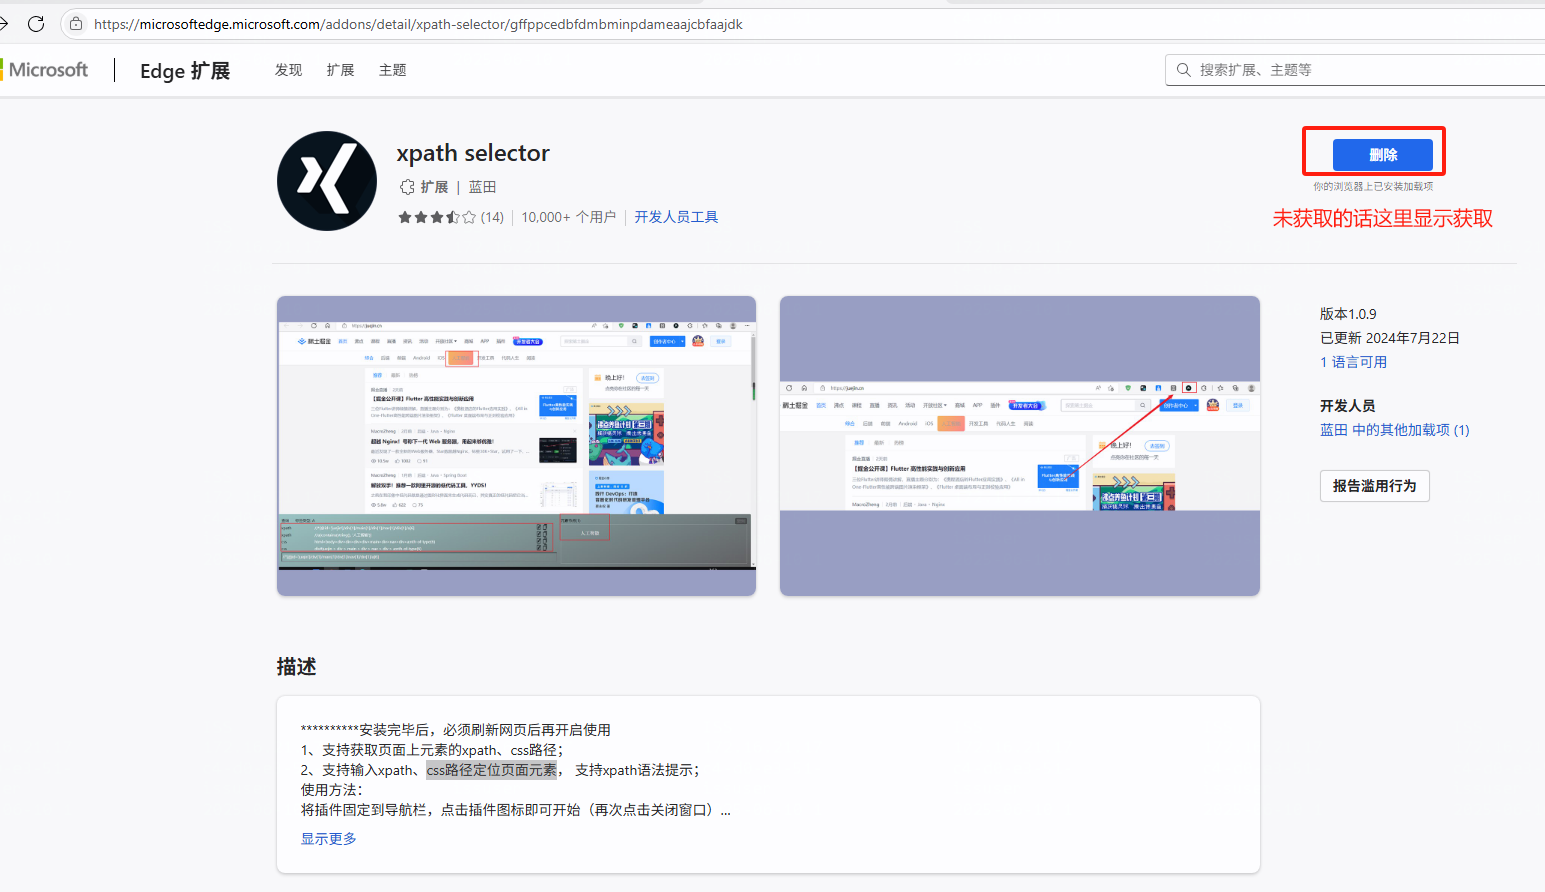Image resolution: width=1545 pixels, height=892 pixels.
Task: Click the magnifier icon in the search box
Action: [x=1184, y=69]
